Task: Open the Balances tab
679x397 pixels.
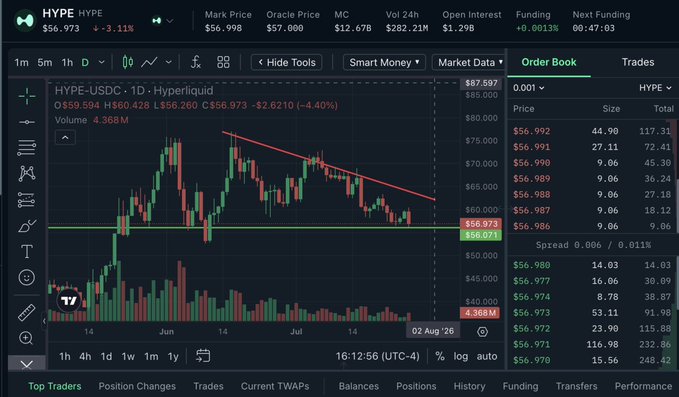Action: [359, 386]
